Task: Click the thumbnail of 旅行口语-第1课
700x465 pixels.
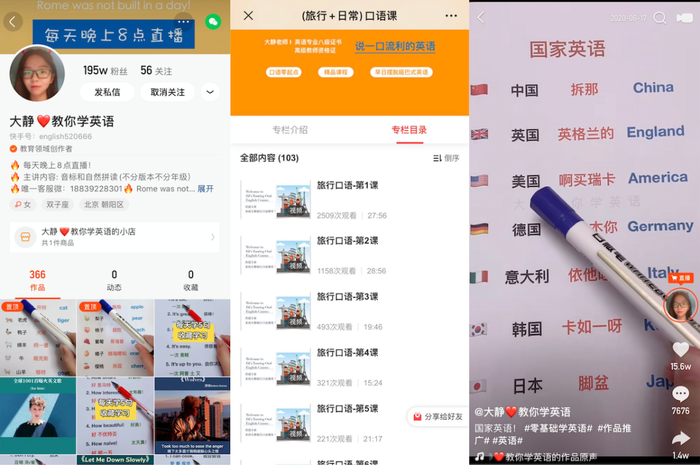Action: click(x=275, y=199)
